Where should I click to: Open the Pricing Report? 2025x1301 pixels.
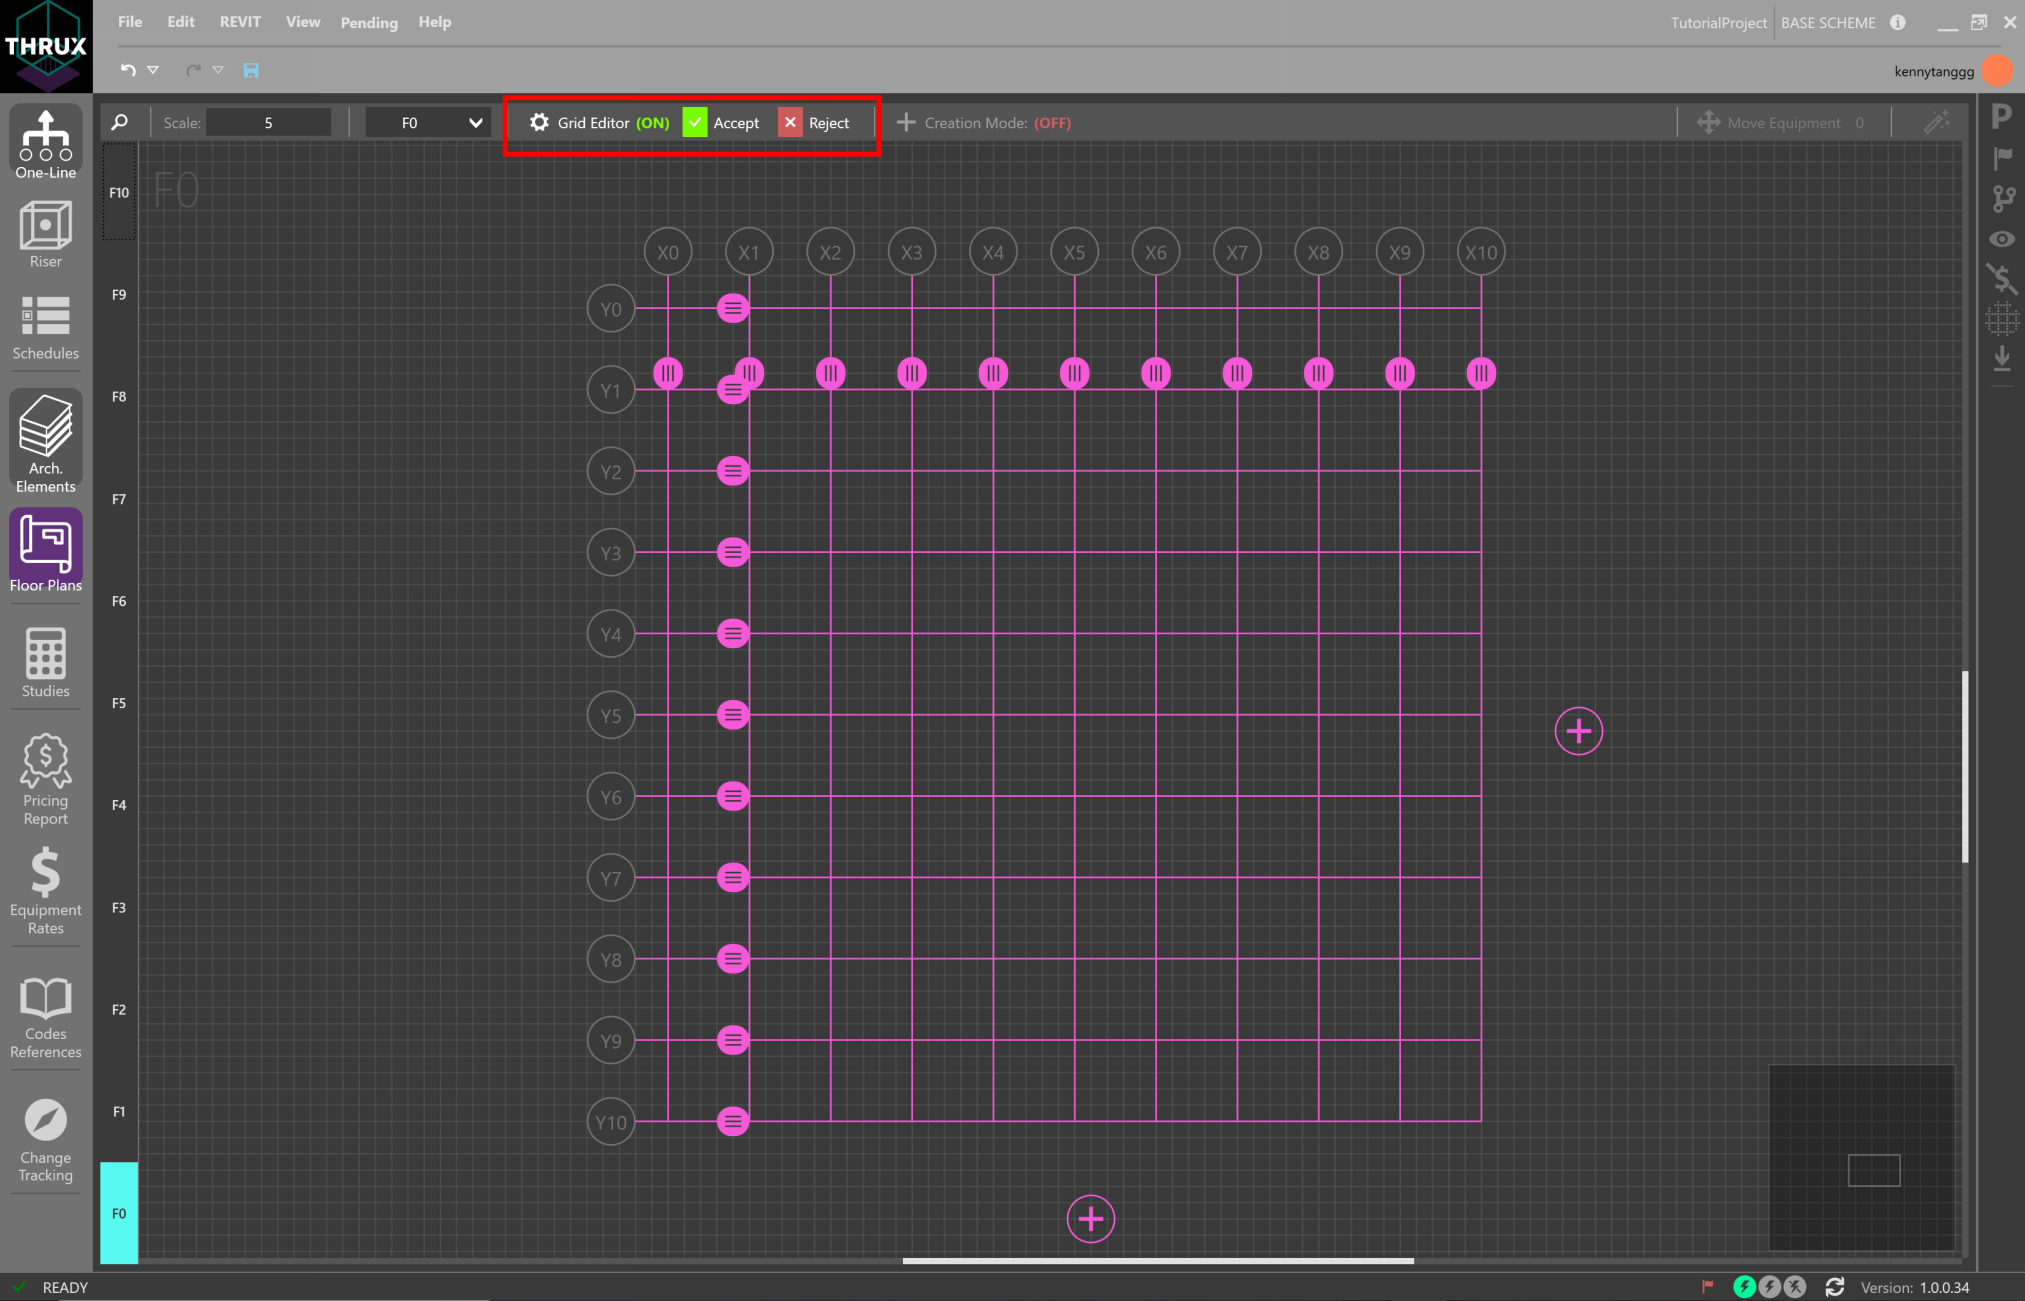pyautogui.click(x=45, y=779)
